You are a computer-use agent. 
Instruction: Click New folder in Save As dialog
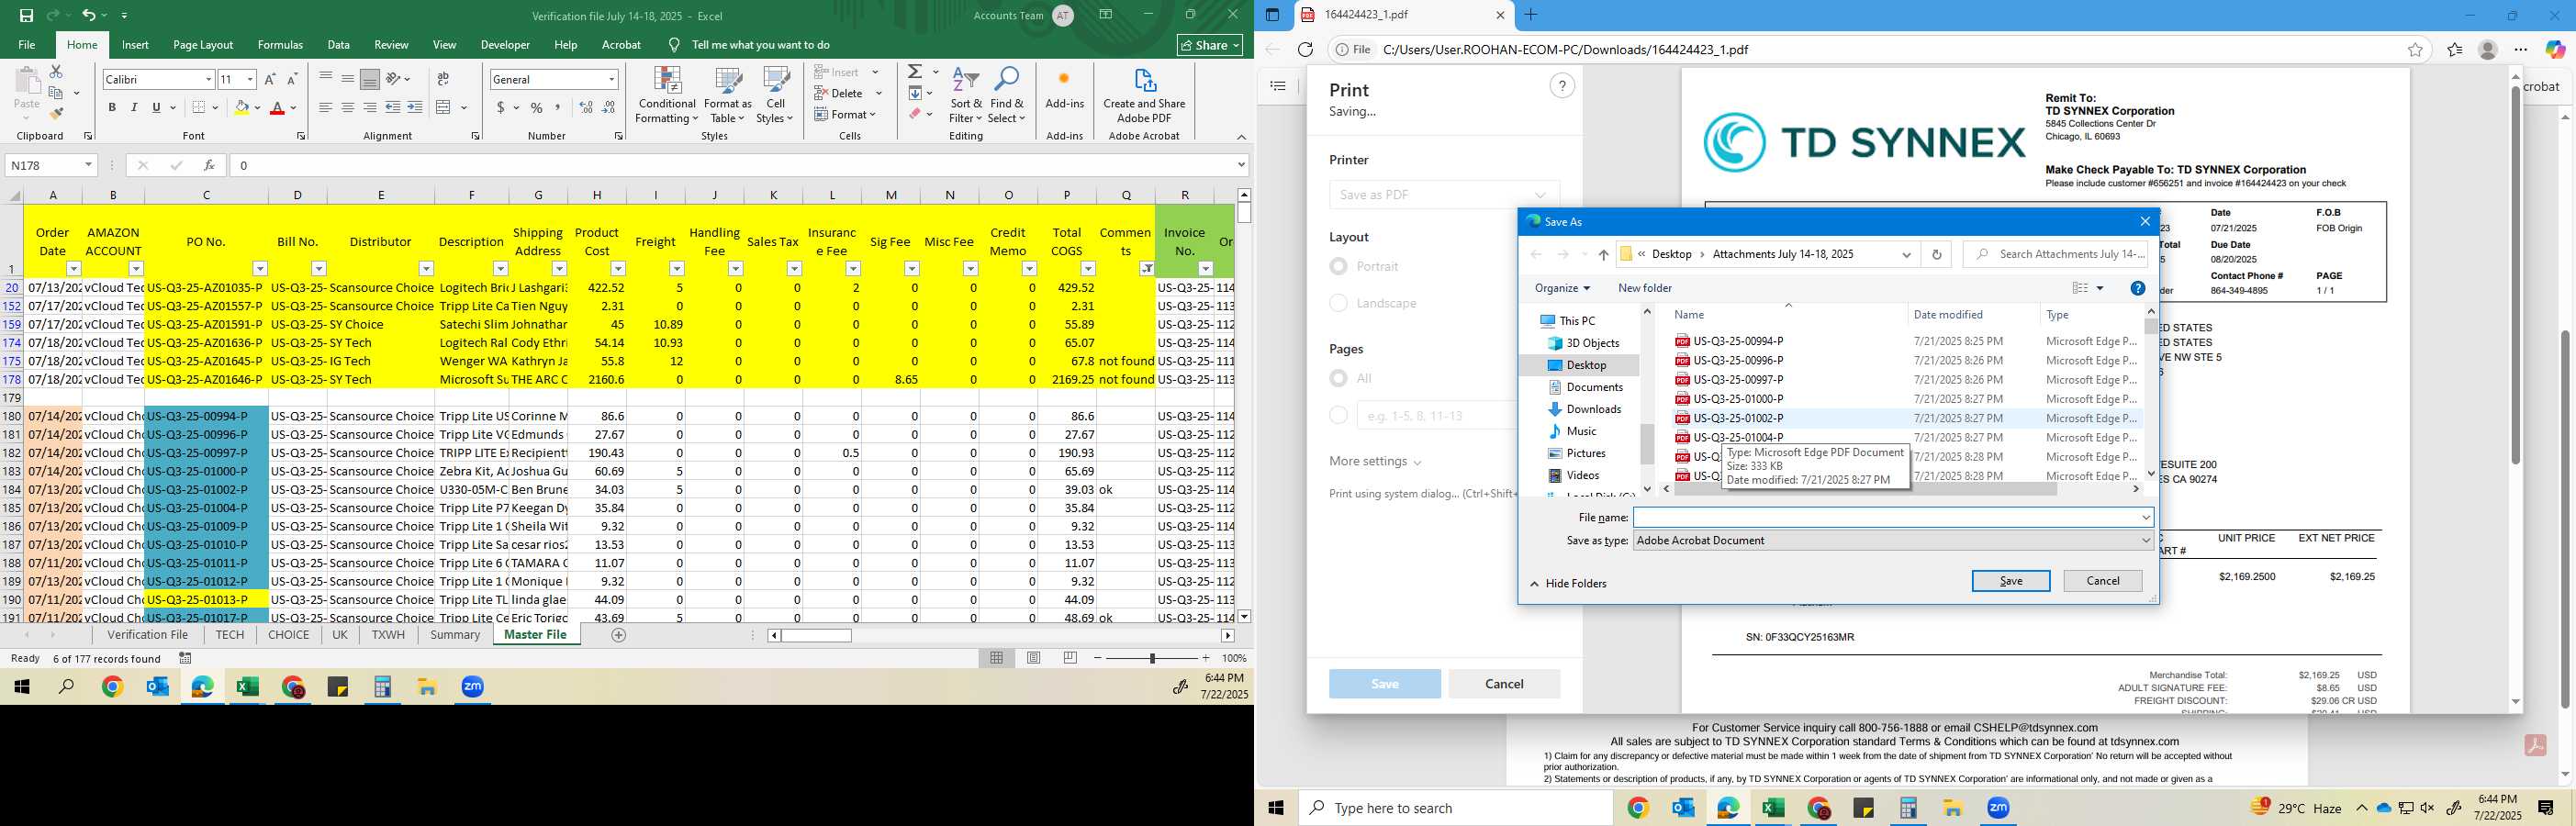point(1644,288)
